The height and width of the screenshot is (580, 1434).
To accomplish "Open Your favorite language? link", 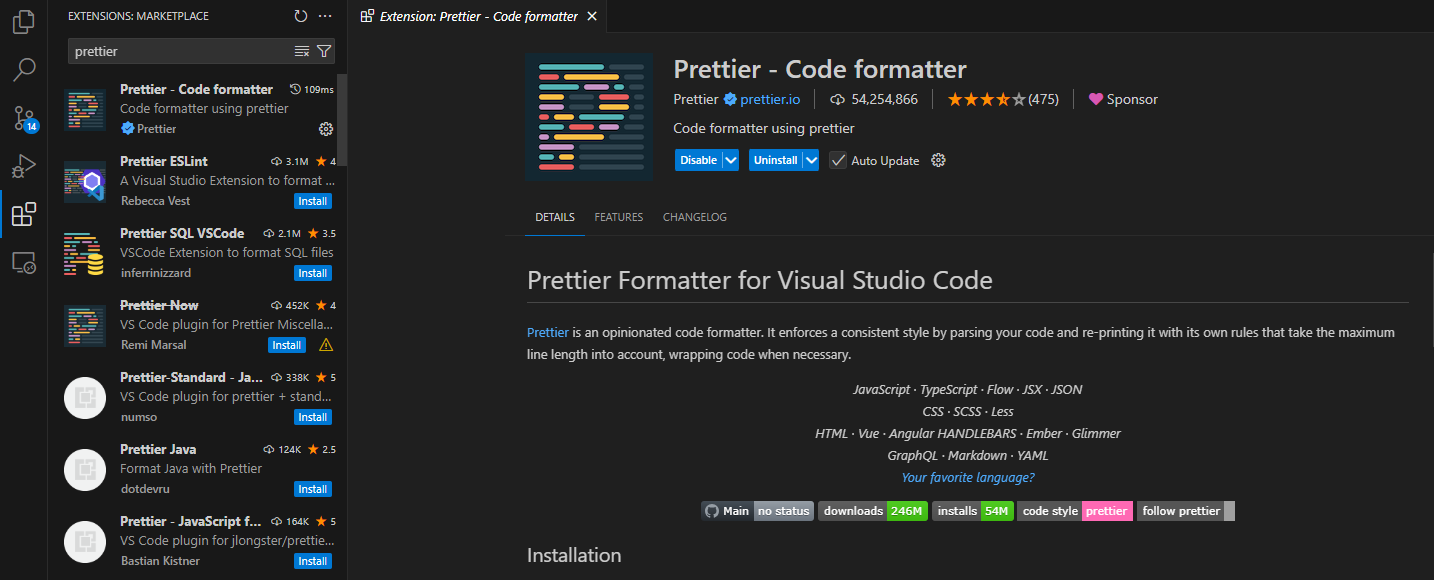I will 968,477.
